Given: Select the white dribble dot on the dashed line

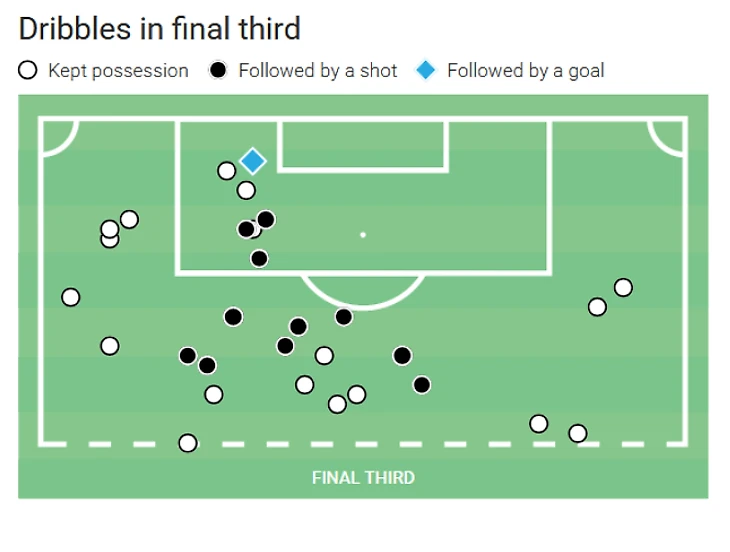Looking at the screenshot, I should point(188,442).
